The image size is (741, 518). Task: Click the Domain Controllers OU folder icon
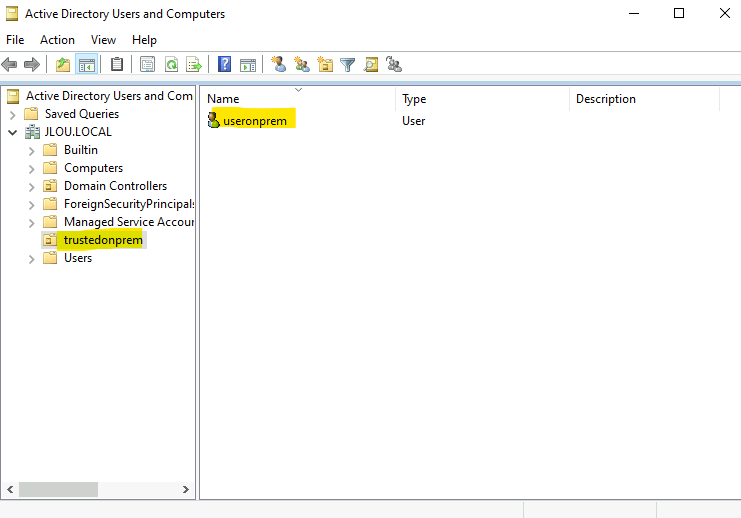pos(50,186)
